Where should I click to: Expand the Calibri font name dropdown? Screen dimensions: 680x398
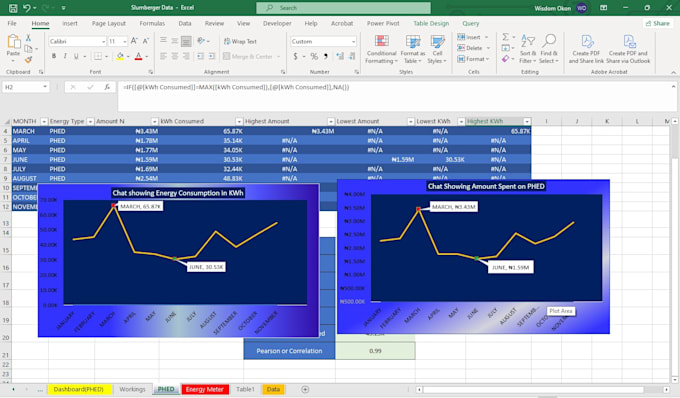[x=104, y=41]
